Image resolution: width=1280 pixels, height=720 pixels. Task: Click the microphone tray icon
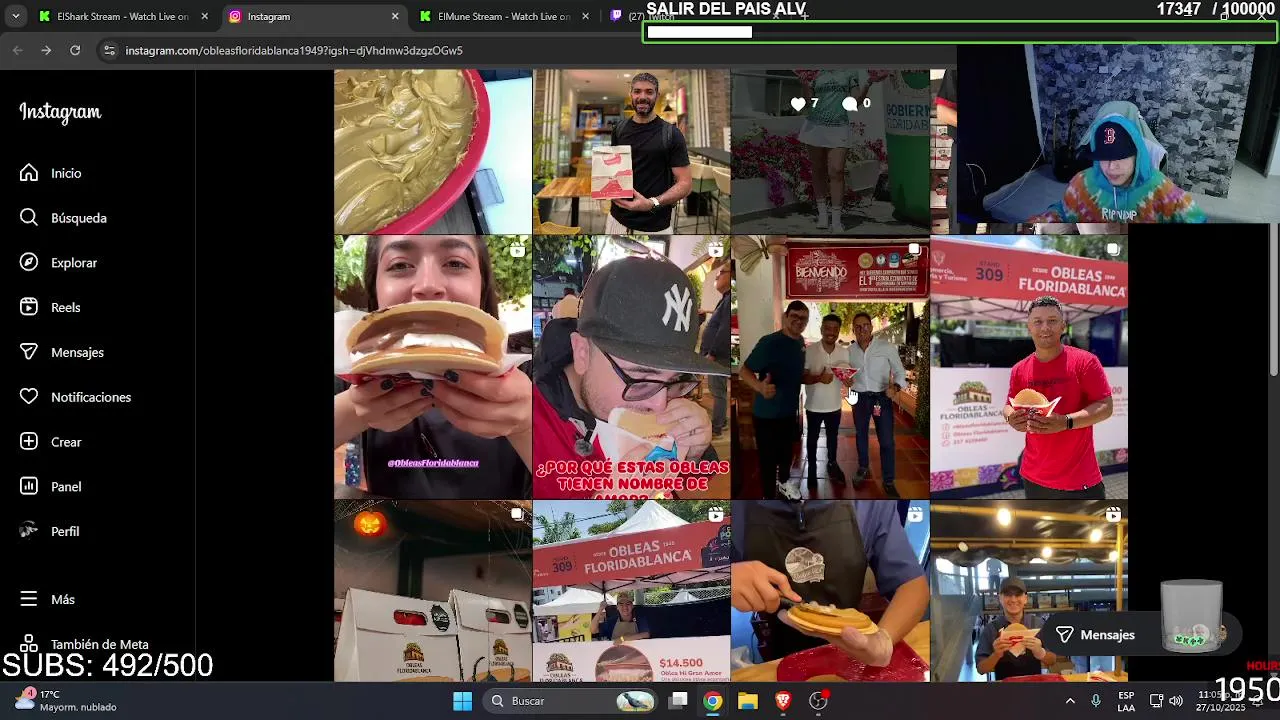(x=1096, y=701)
